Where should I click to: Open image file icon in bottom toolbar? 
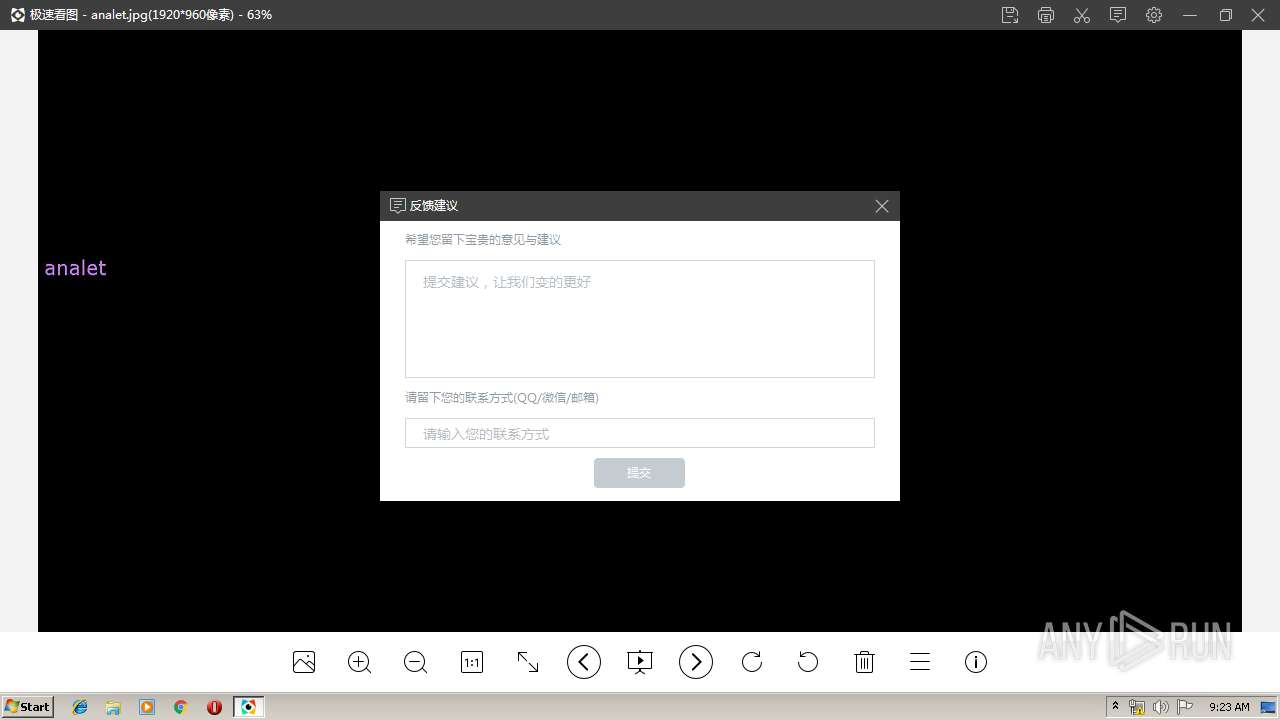pyautogui.click(x=304, y=662)
